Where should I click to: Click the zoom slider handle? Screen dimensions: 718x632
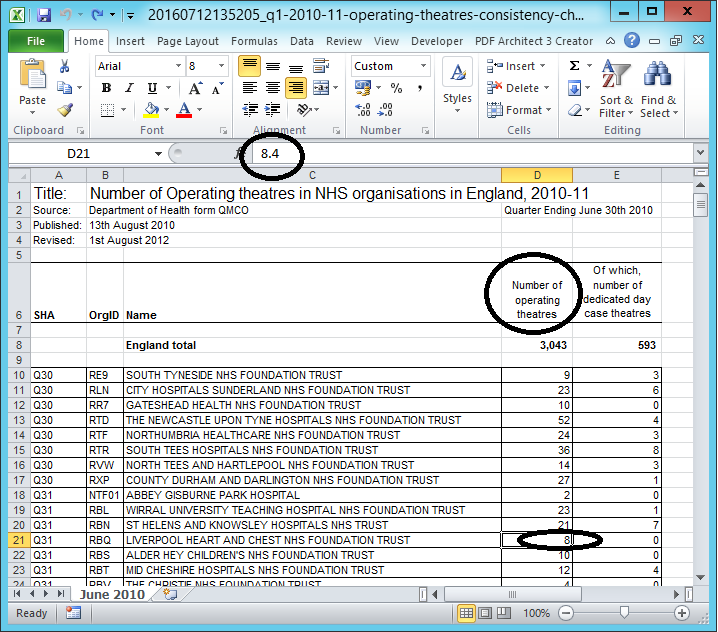tap(624, 612)
